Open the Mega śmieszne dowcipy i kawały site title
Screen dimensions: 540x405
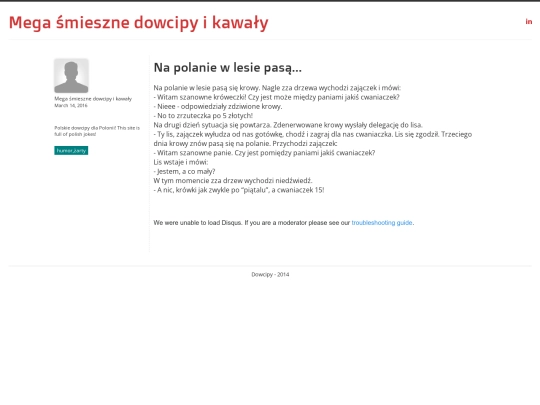[x=138, y=23]
